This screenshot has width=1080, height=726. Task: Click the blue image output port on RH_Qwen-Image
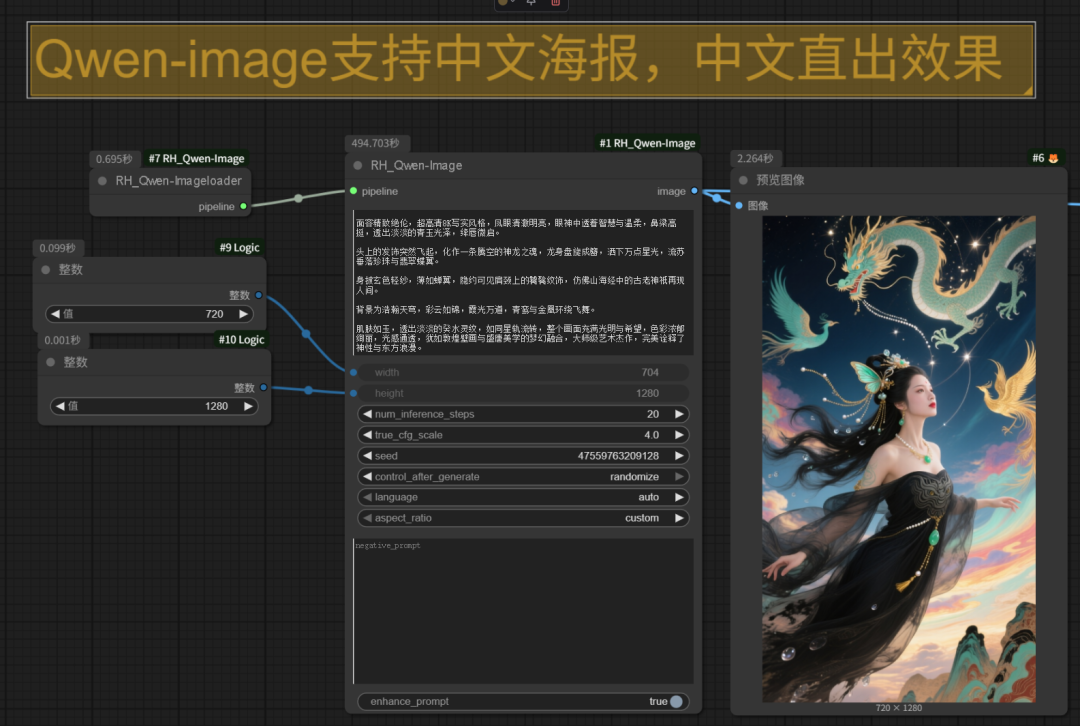click(x=694, y=191)
